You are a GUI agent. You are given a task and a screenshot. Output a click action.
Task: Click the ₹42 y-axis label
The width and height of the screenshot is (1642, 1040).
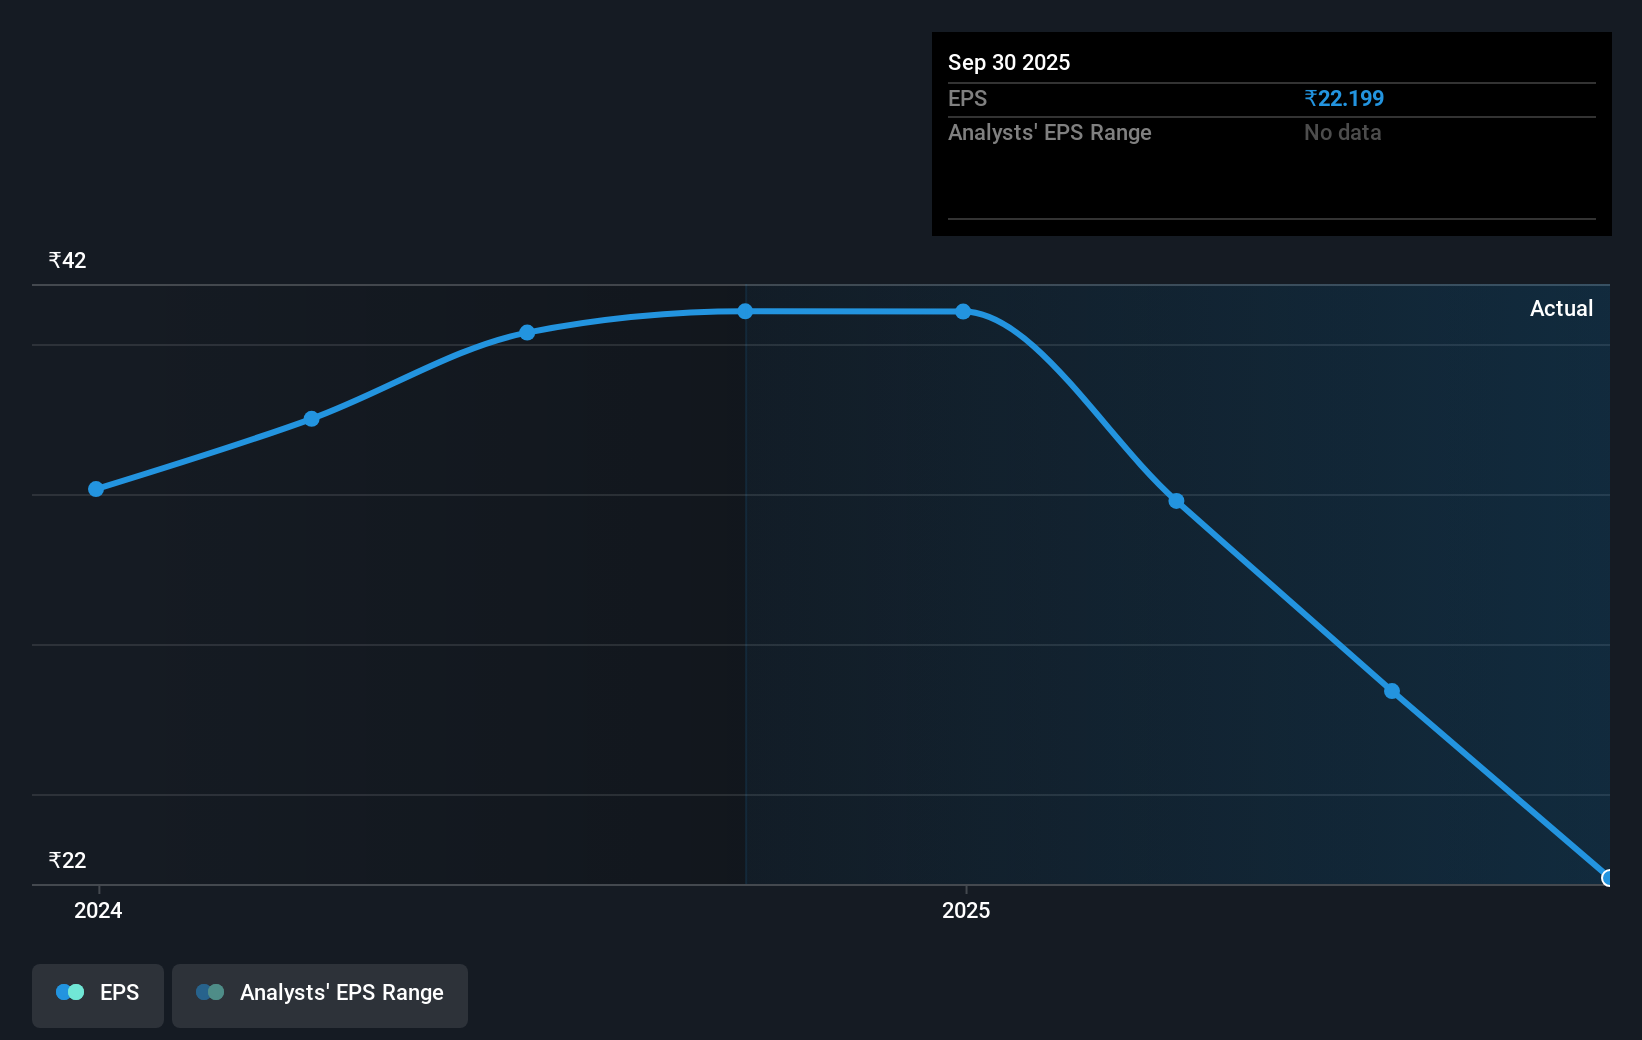point(68,260)
